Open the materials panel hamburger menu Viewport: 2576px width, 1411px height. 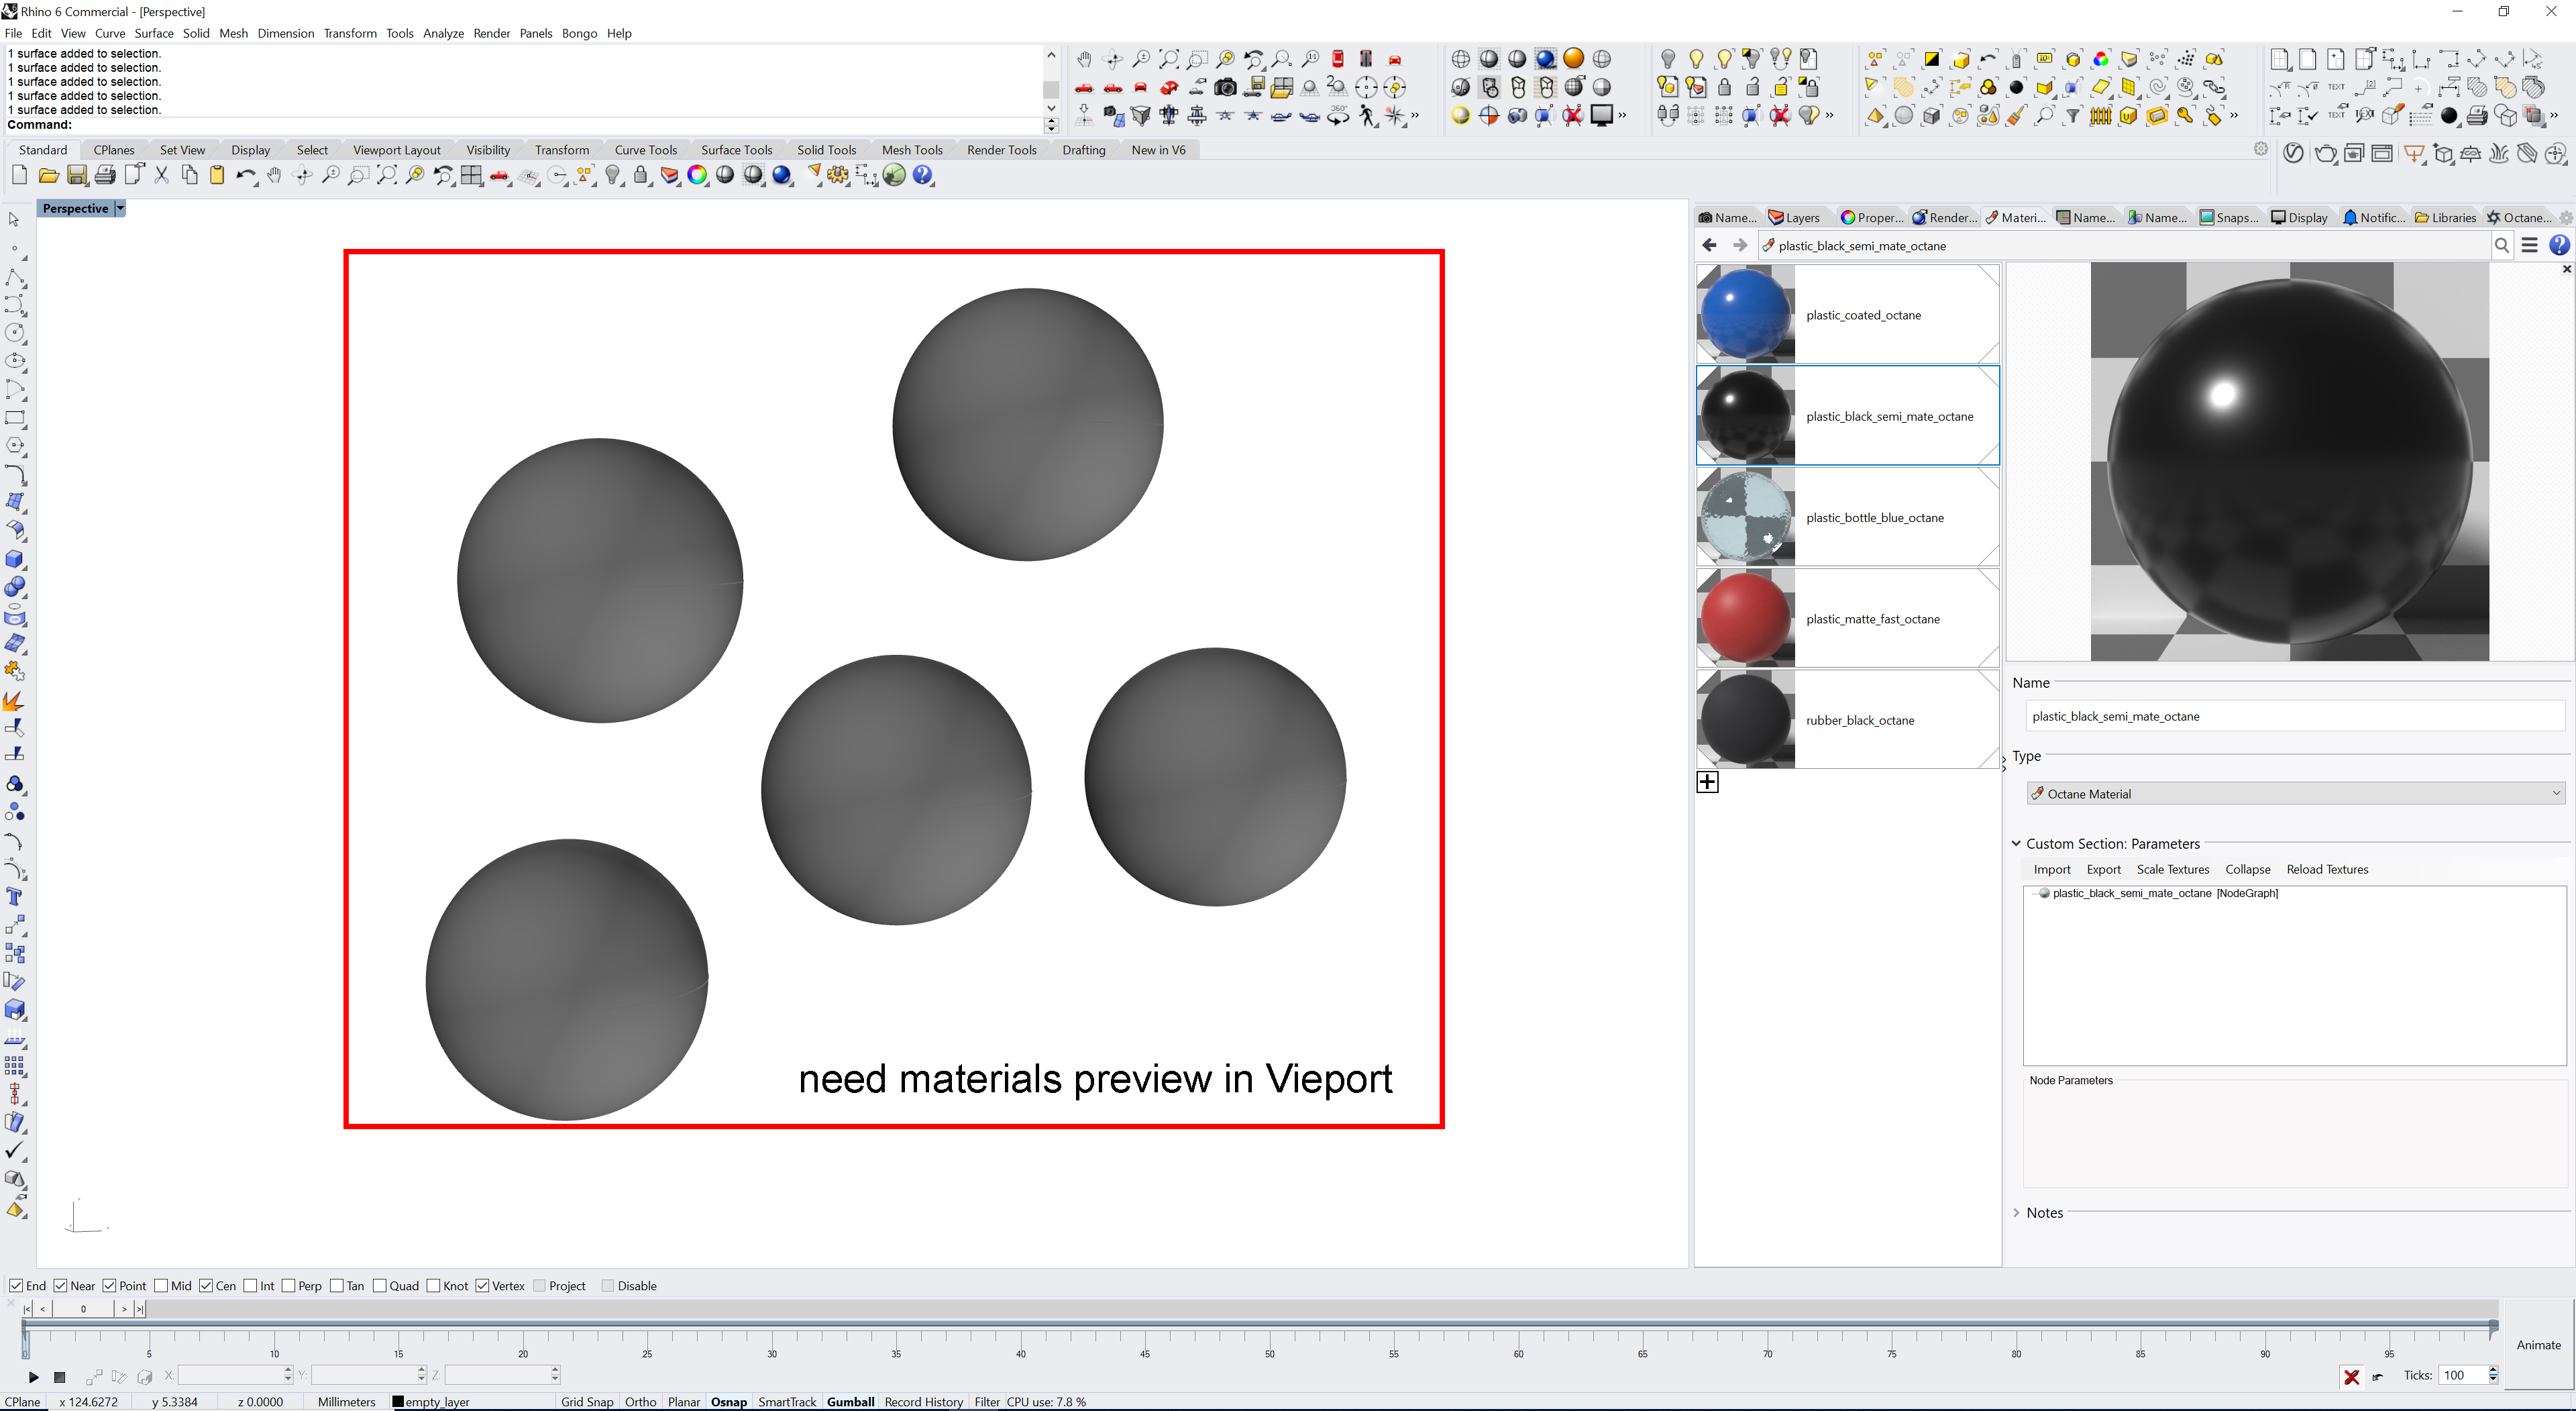[2529, 246]
